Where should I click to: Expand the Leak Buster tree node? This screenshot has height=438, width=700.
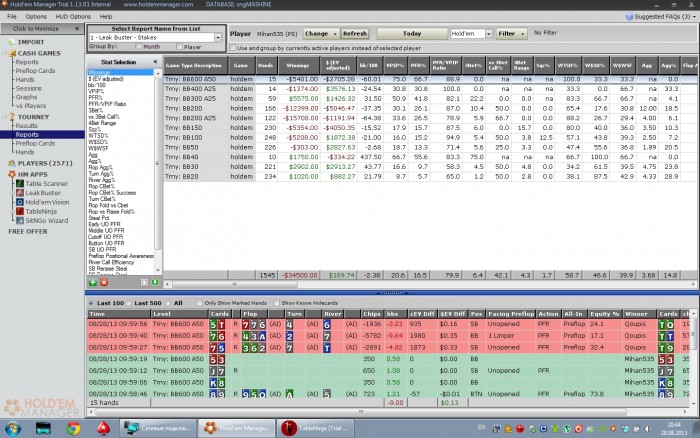tap(12, 193)
